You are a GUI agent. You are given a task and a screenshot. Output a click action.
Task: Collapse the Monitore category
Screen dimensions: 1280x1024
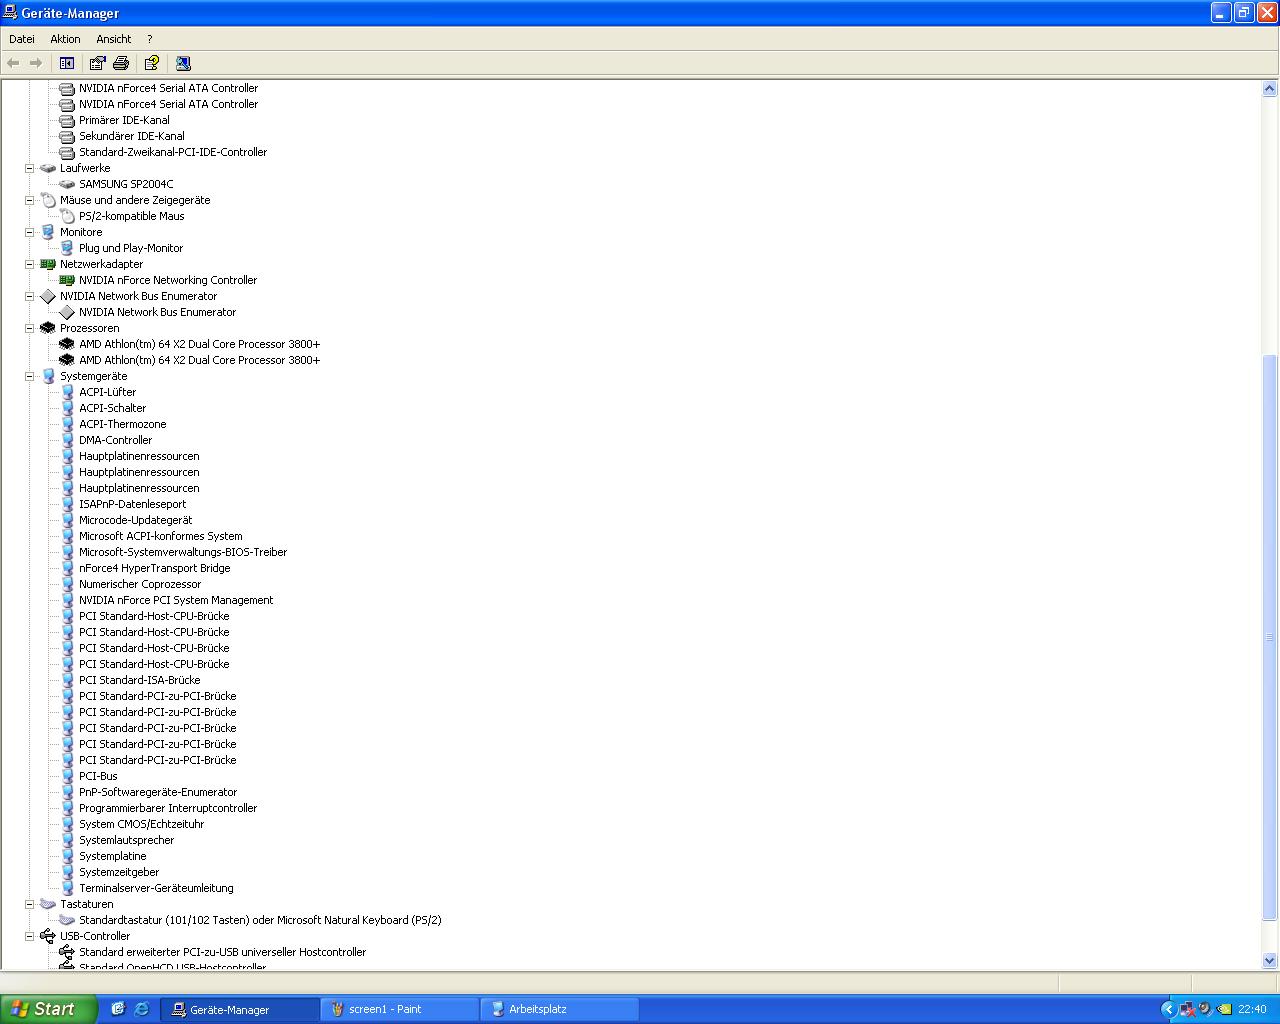[x=29, y=232]
